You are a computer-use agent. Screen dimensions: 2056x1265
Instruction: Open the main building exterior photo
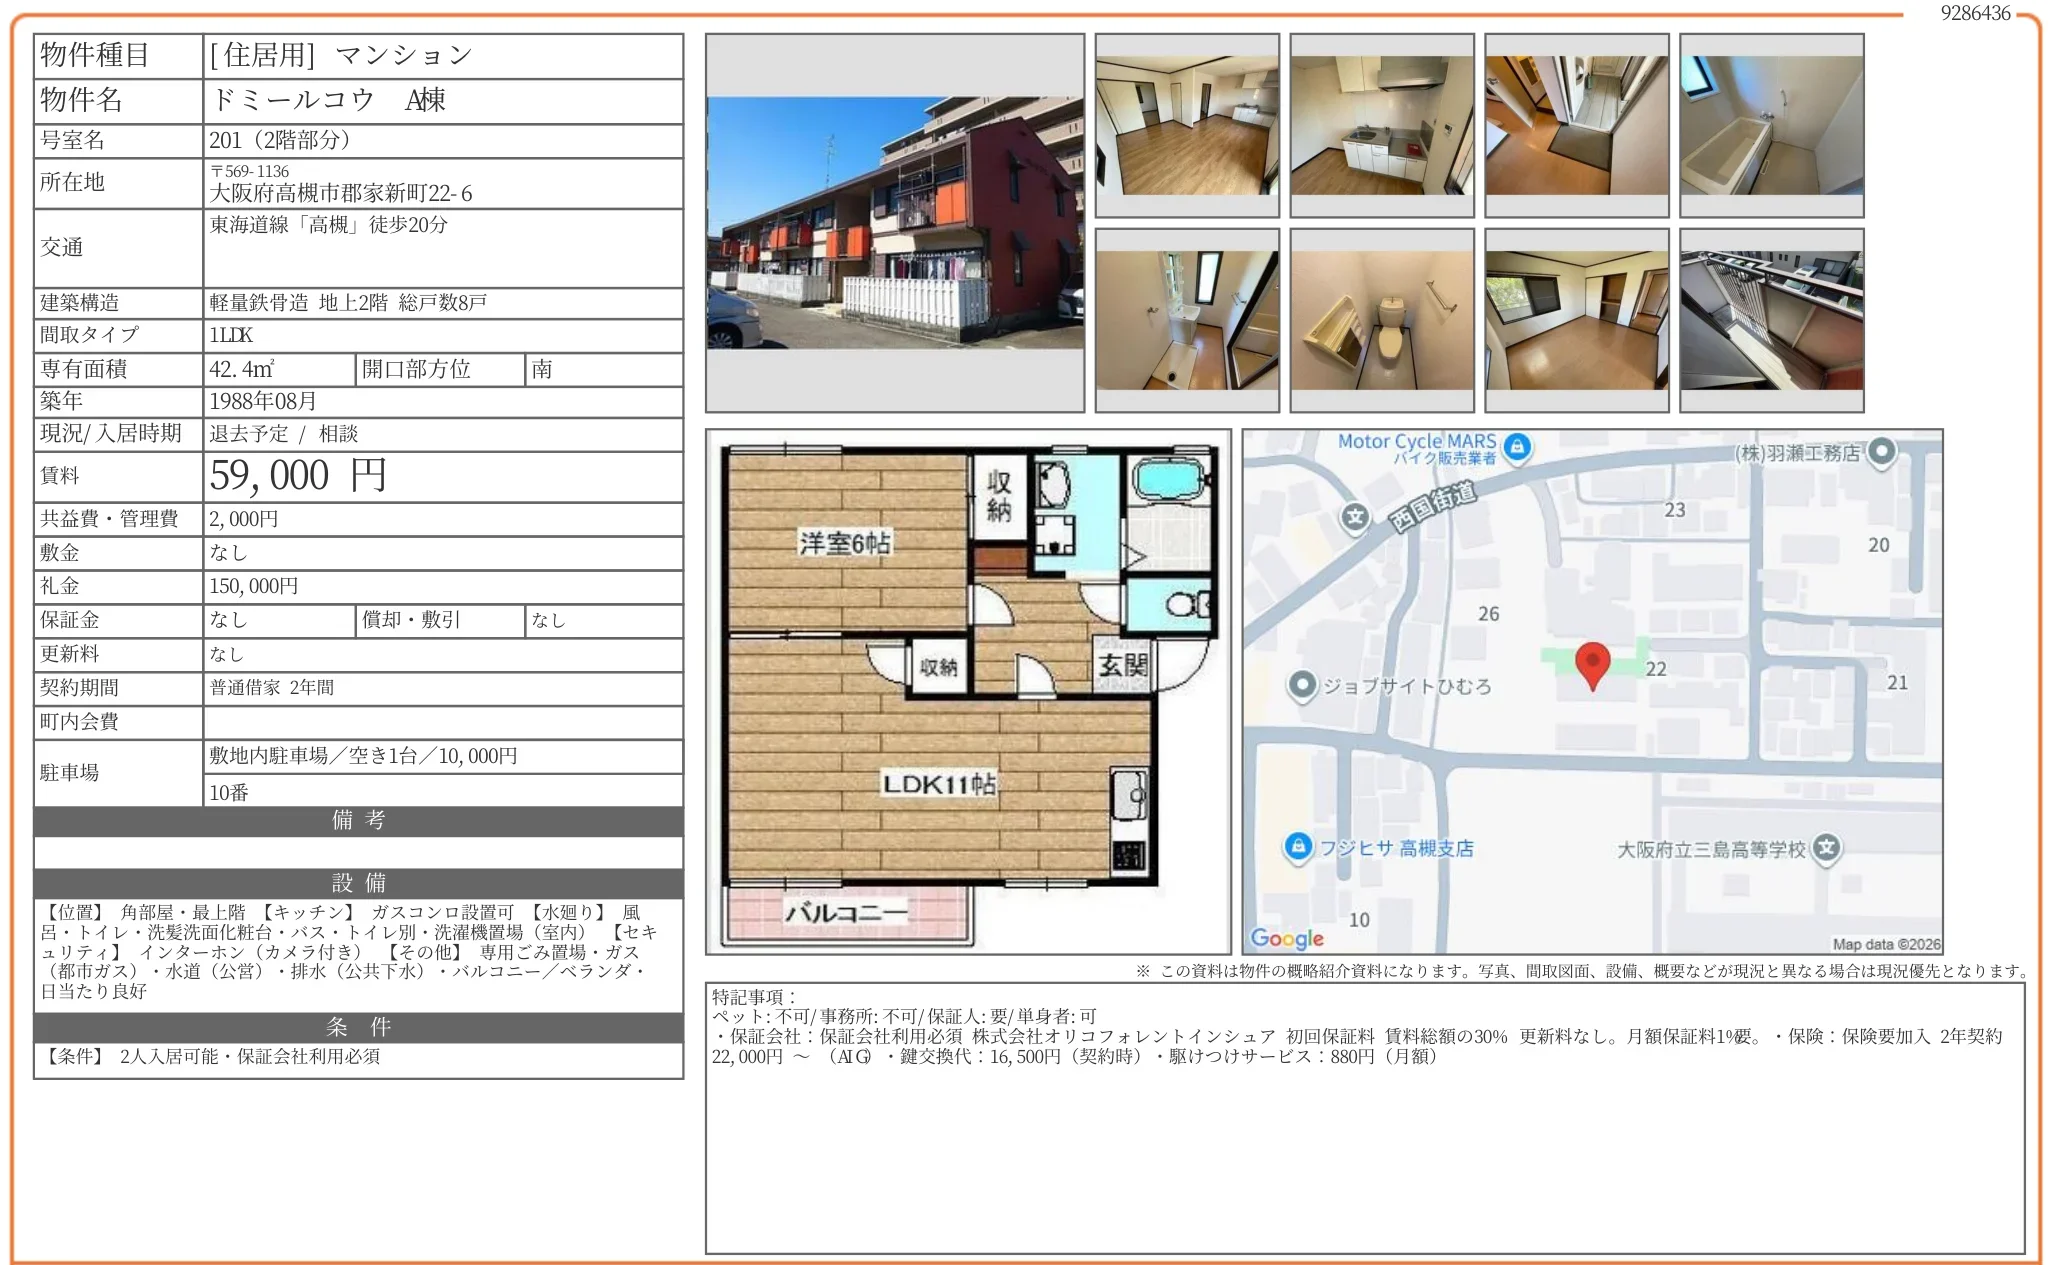[895, 223]
